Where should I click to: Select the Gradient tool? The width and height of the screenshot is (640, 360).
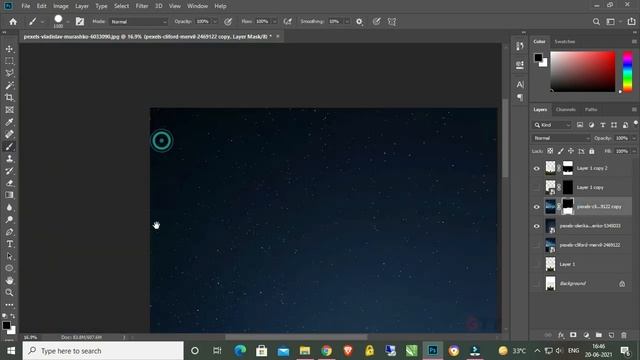click(9, 195)
